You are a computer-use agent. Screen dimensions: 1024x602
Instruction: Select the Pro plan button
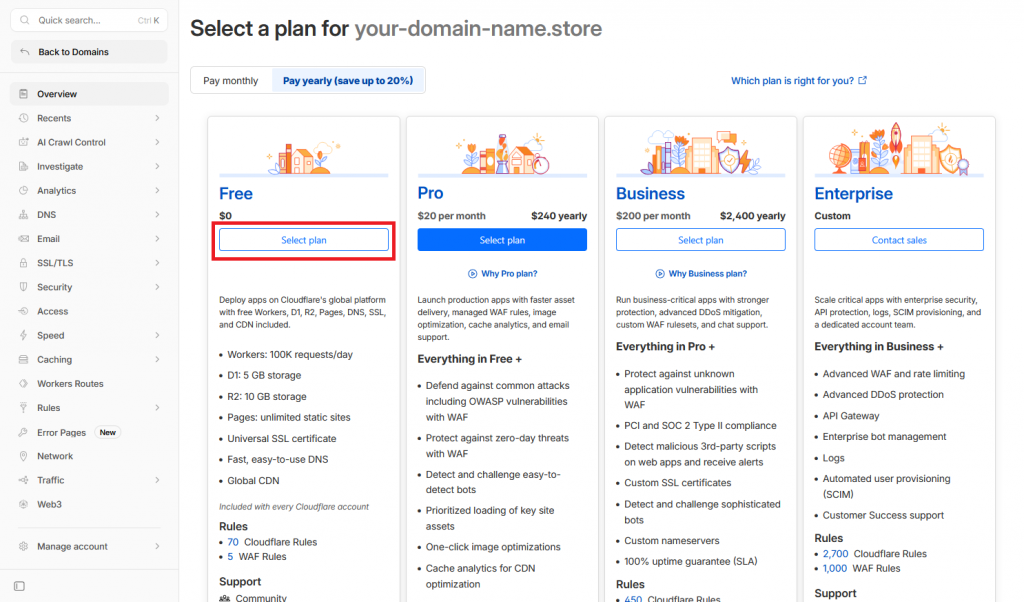(502, 240)
